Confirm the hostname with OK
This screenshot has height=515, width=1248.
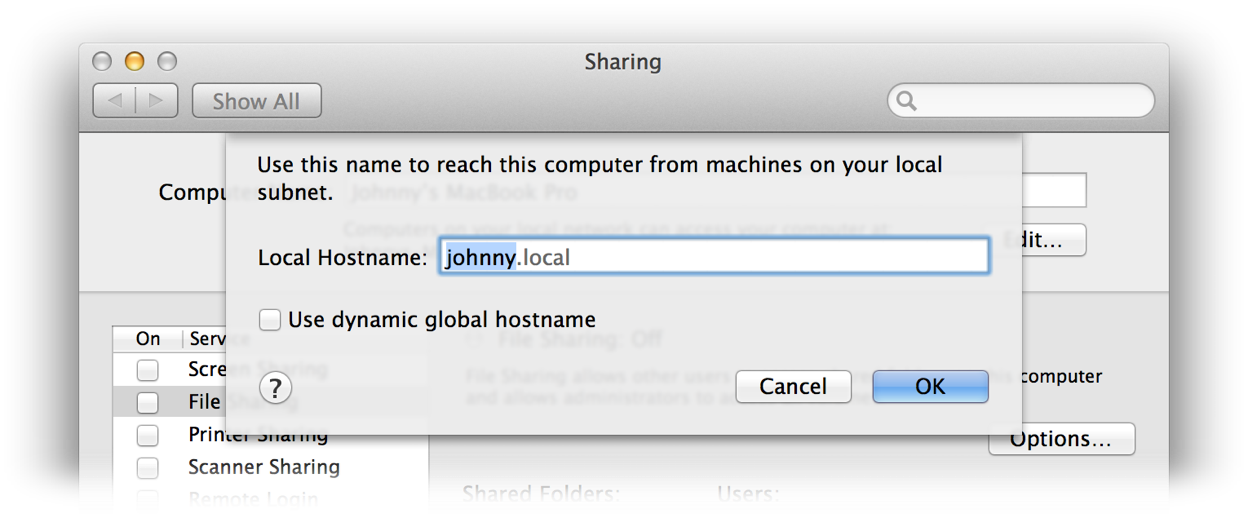(x=930, y=387)
